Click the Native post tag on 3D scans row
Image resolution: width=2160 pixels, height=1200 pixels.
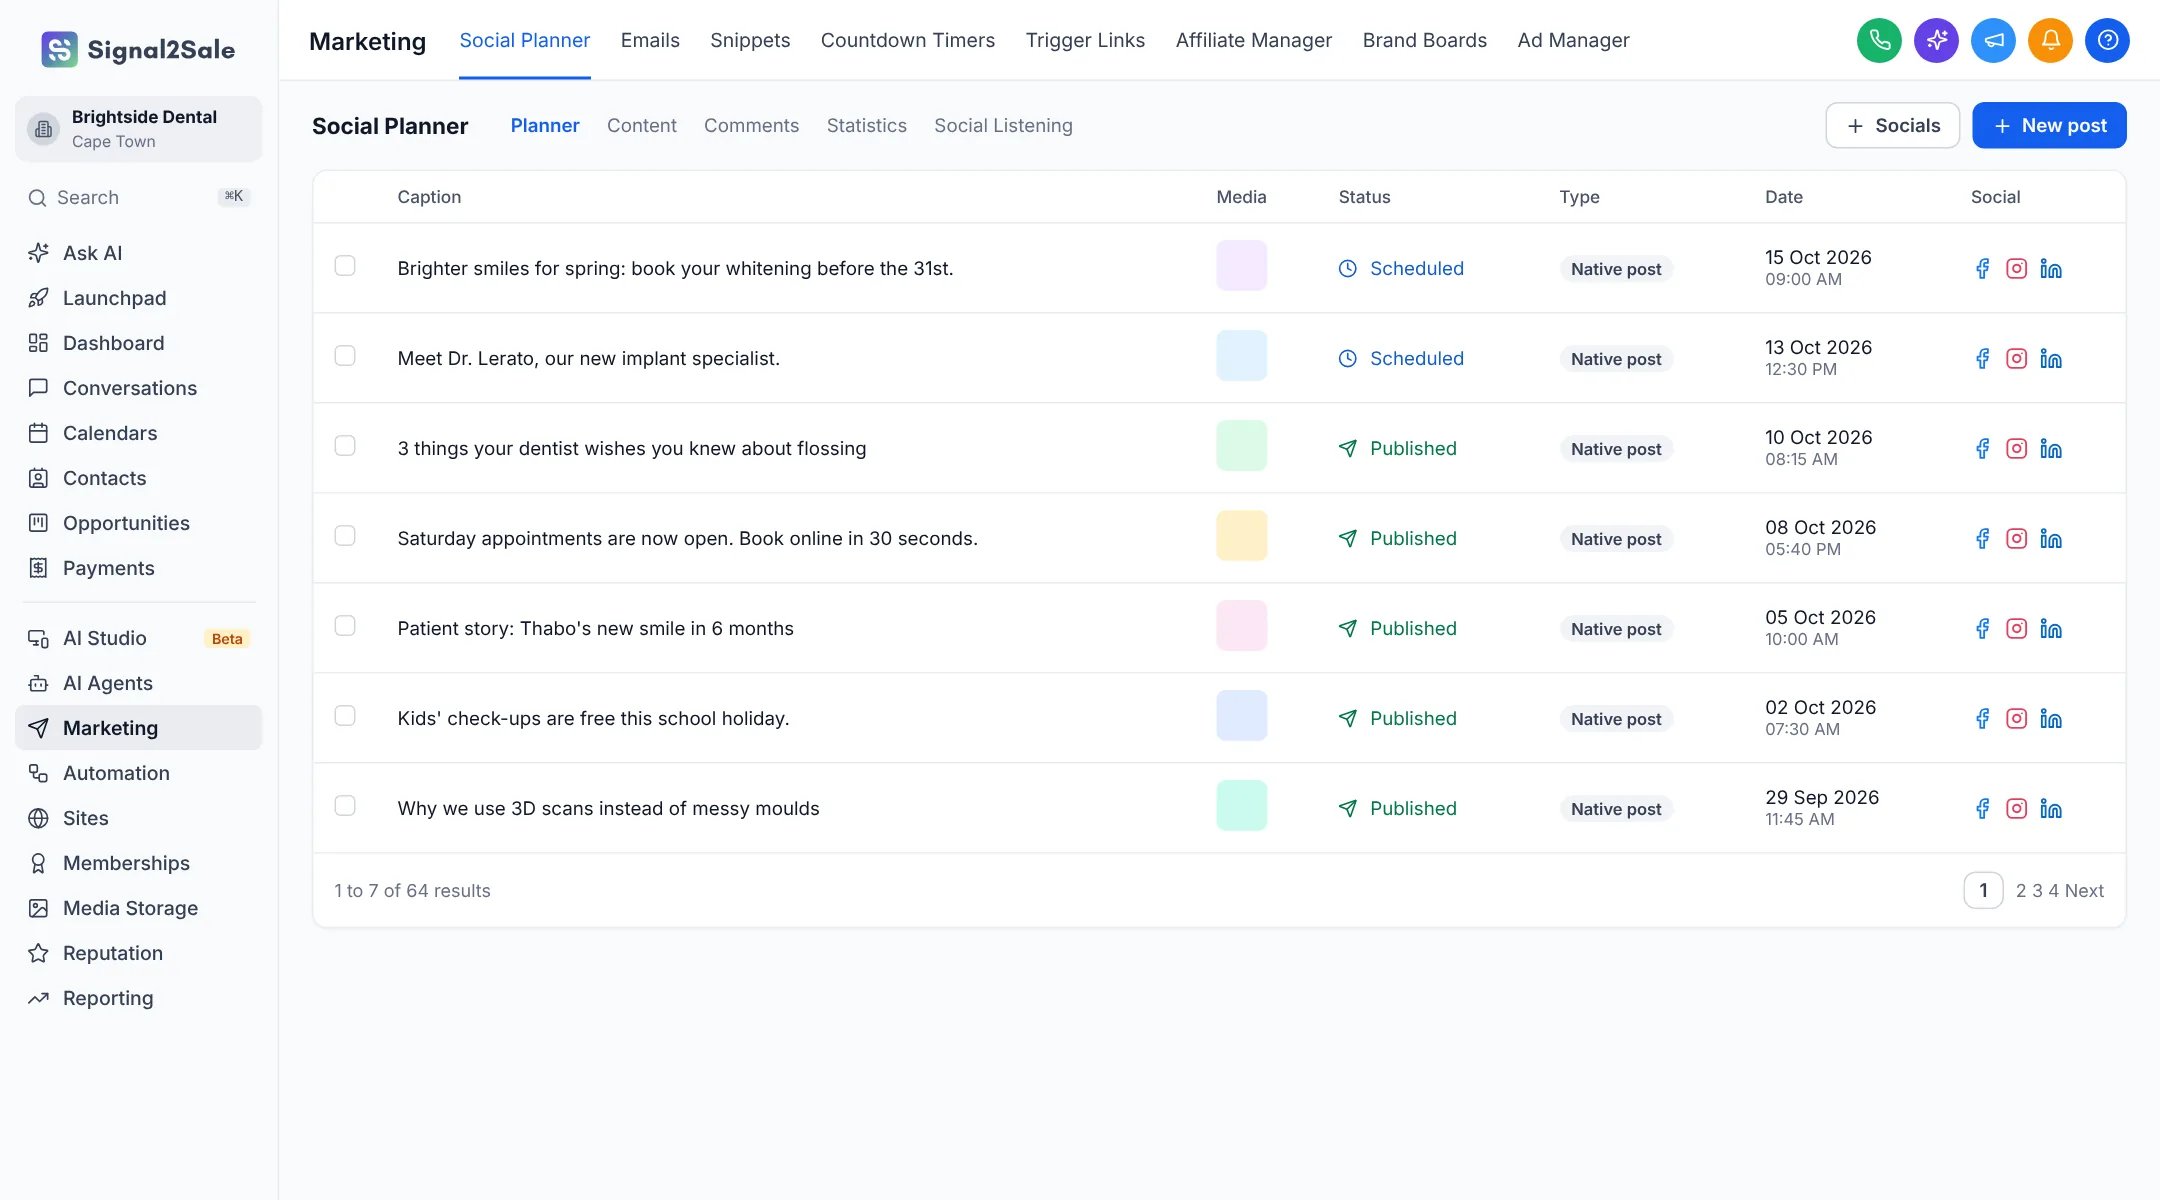tap(1616, 808)
